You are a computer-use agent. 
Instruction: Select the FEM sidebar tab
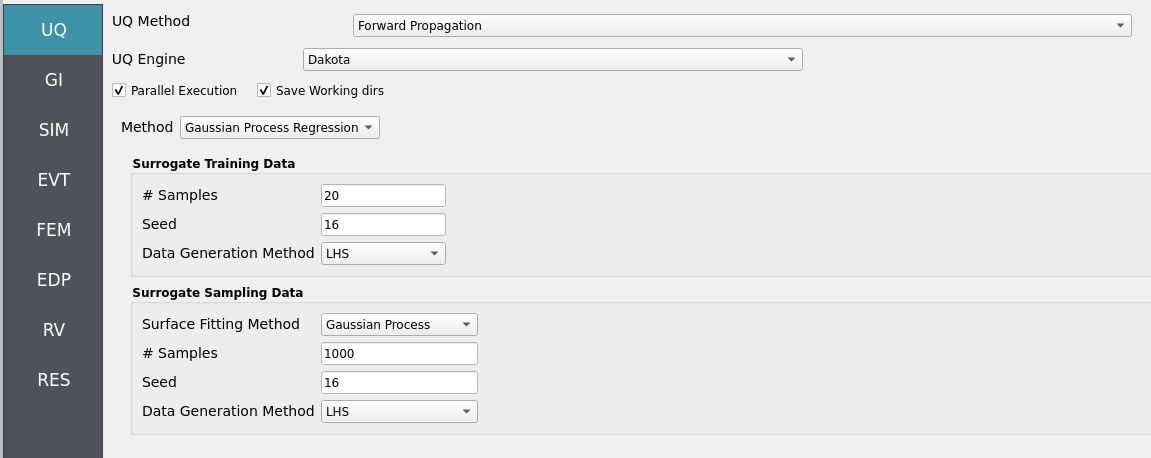click(x=53, y=230)
